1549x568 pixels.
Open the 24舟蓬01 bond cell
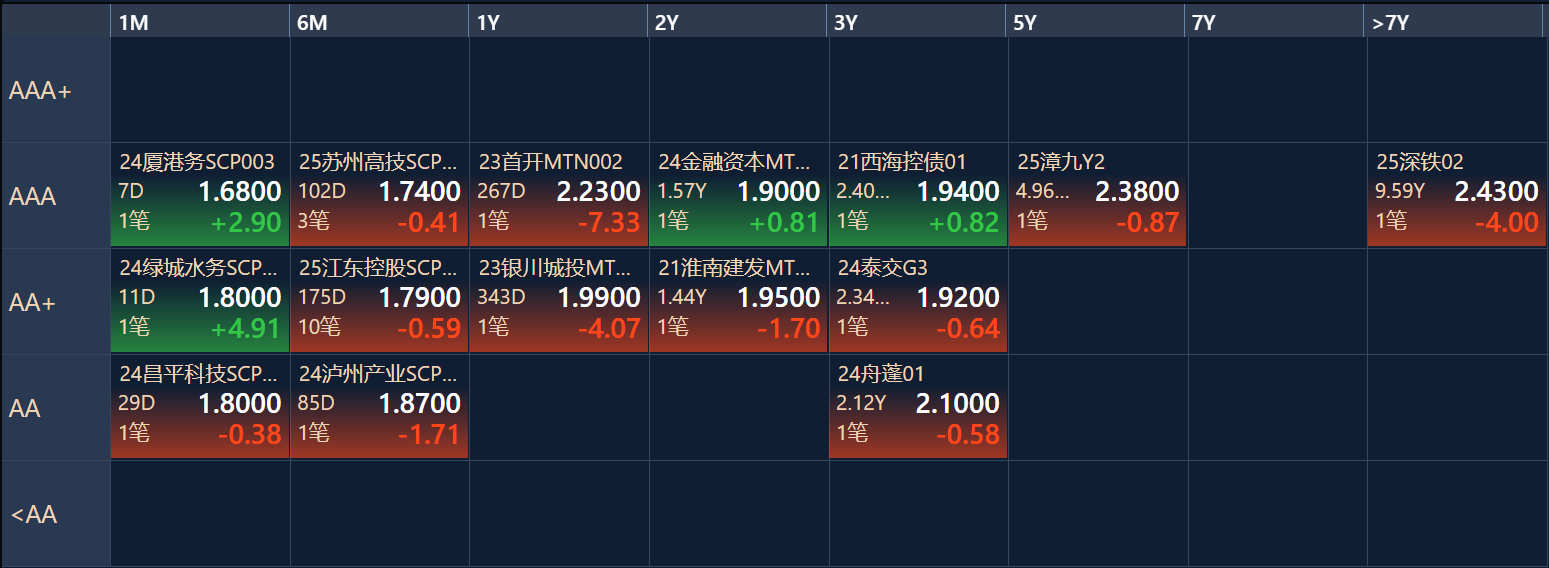point(918,407)
